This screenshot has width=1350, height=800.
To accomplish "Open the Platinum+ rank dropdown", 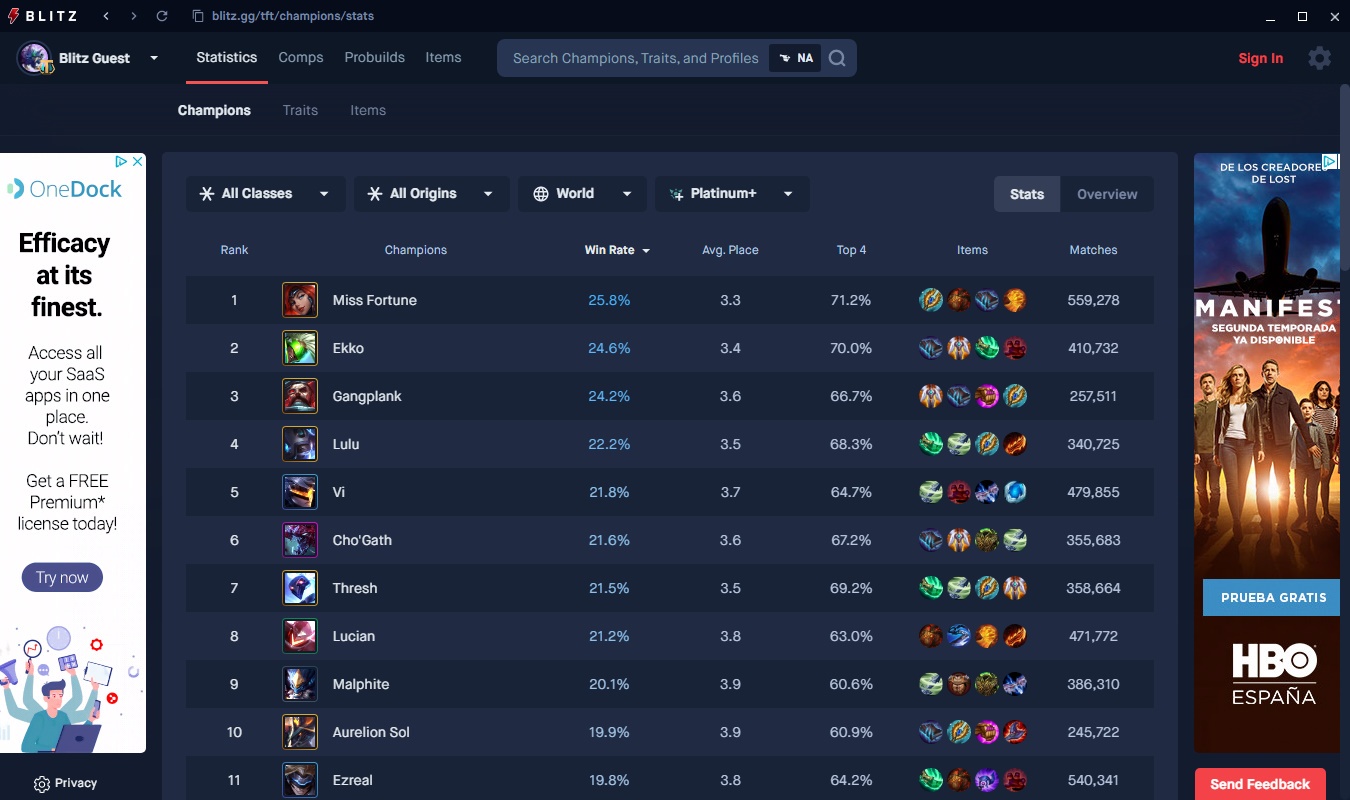I will [x=732, y=194].
